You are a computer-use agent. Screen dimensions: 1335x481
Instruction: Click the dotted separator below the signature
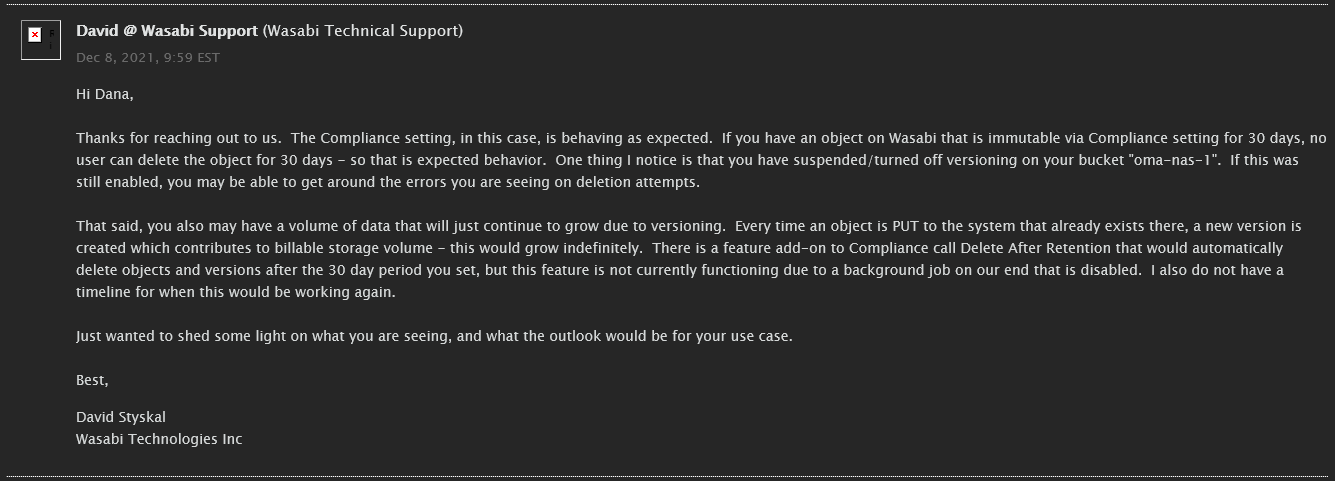click(667, 476)
